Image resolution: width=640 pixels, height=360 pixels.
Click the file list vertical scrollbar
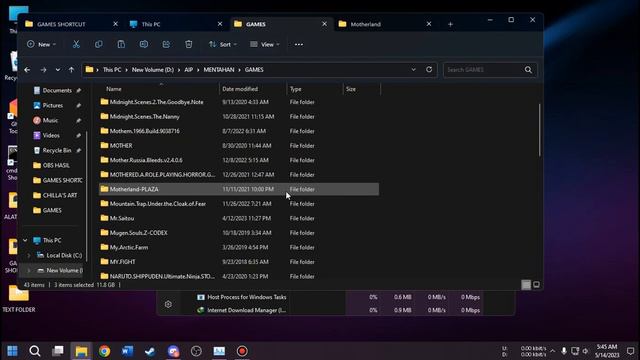(x=540, y=130)
